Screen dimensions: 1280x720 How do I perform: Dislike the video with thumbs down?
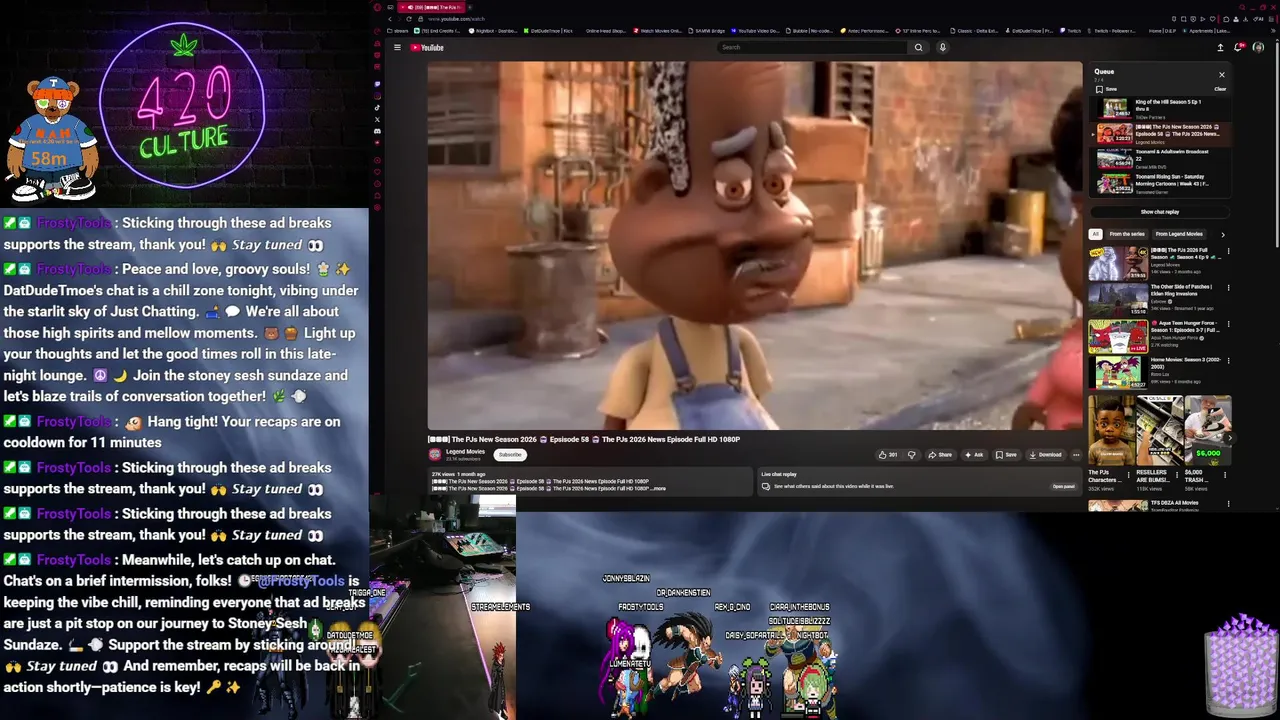(911, 455)
